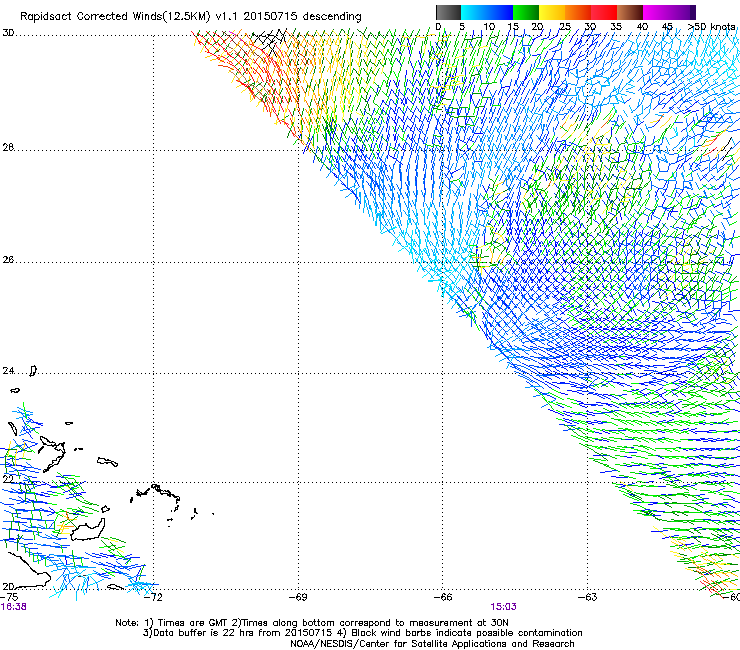Screen dimensions: 740x650
Task: Select the cyan 5-10 knots legend swatch
Action: [x=474, y=12]
